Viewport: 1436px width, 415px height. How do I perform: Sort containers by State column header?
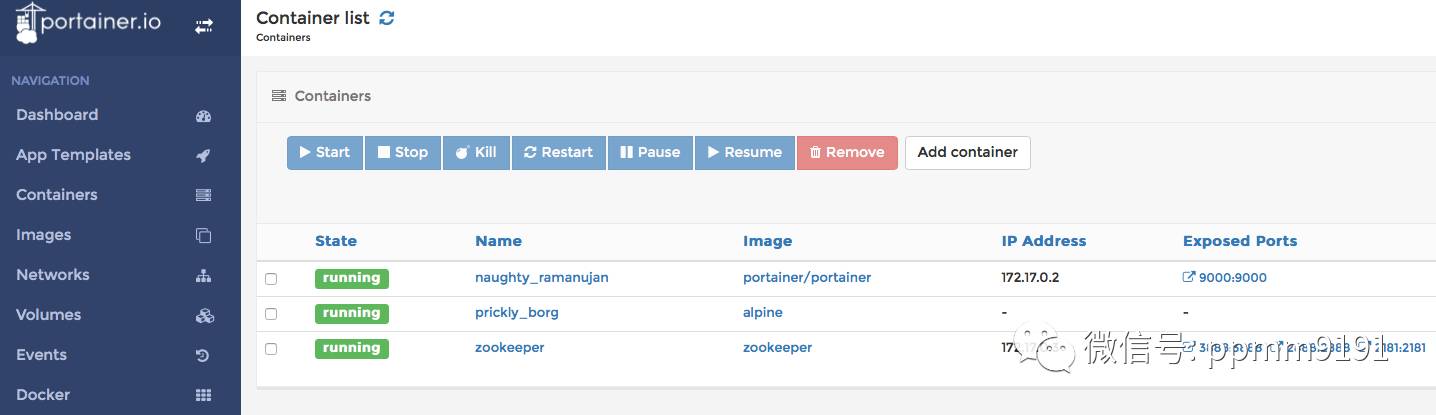336,241
